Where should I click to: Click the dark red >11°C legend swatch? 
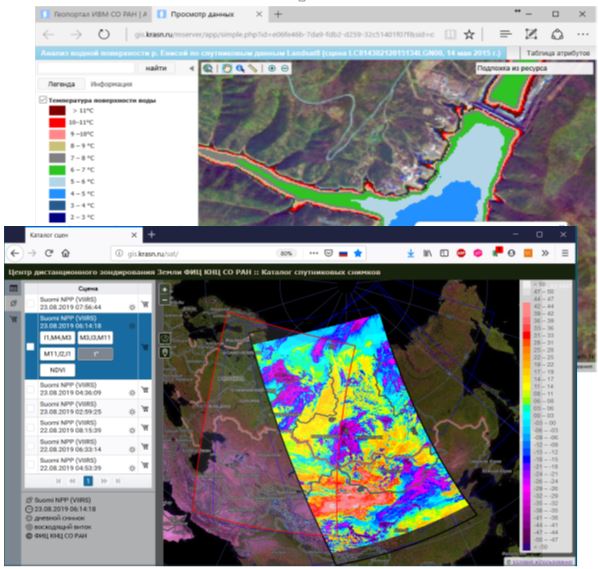[57, 111]
